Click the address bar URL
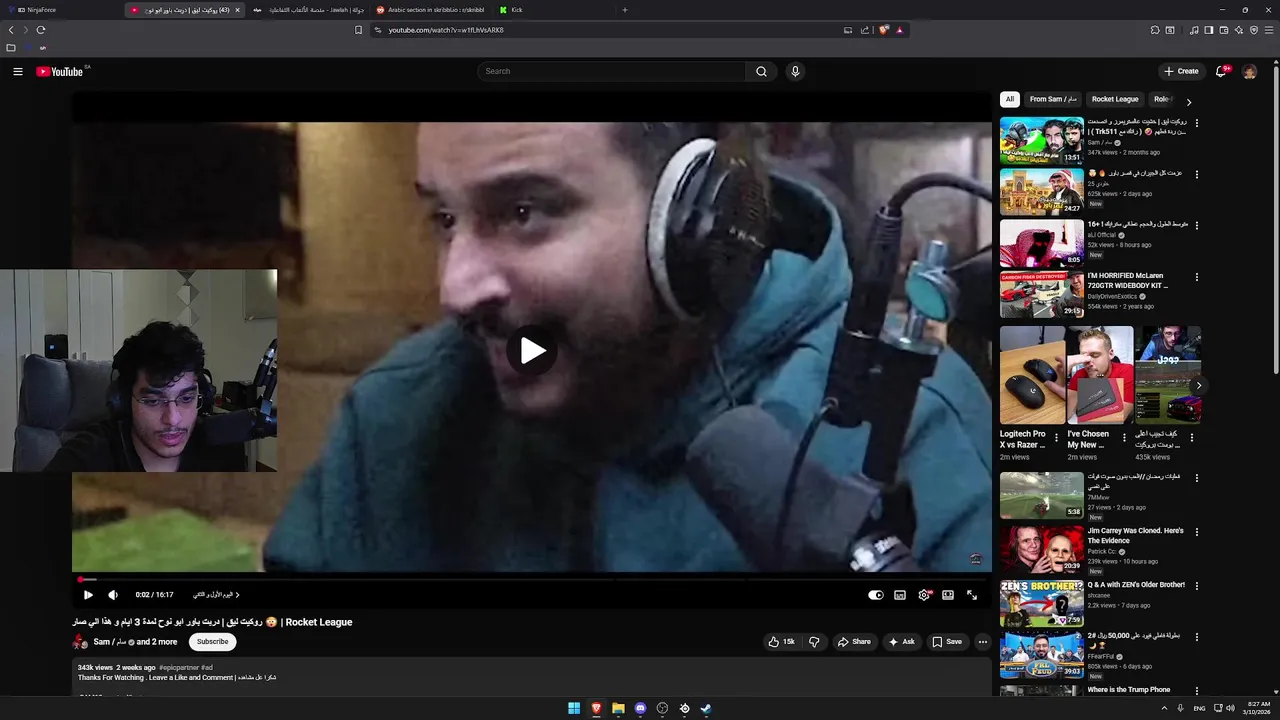 click(446, 30)
